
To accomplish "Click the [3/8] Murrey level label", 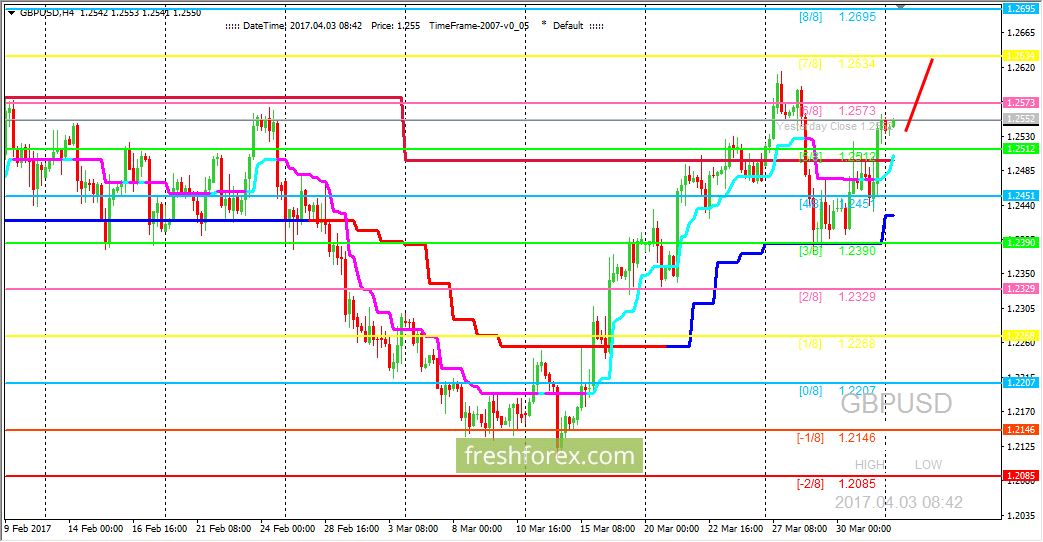I will [x=810, y=251].
